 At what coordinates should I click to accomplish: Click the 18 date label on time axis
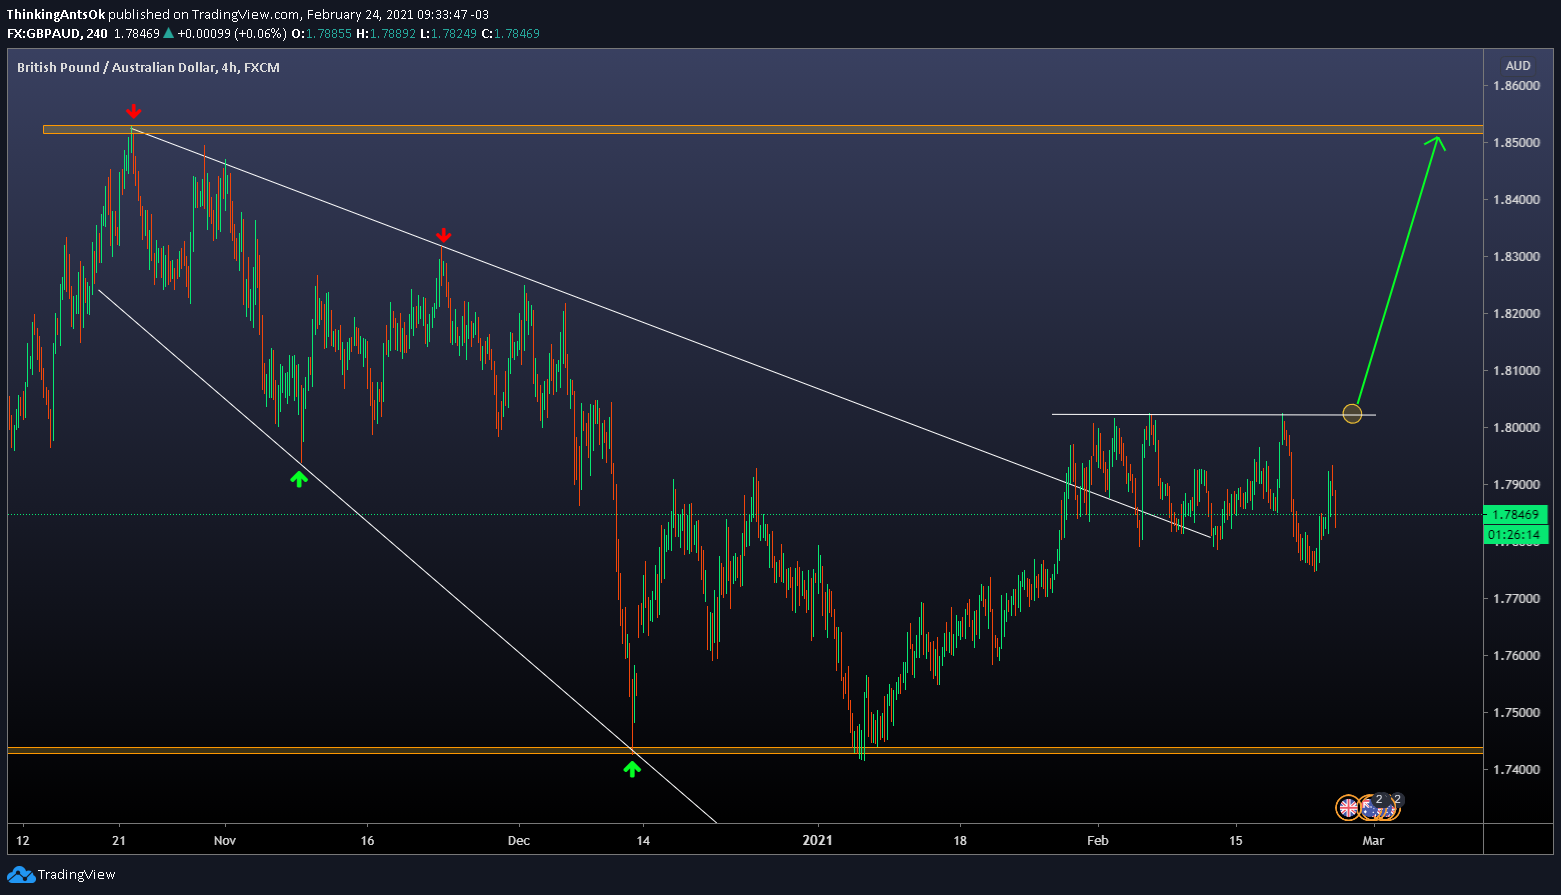(x=960, y=841)
